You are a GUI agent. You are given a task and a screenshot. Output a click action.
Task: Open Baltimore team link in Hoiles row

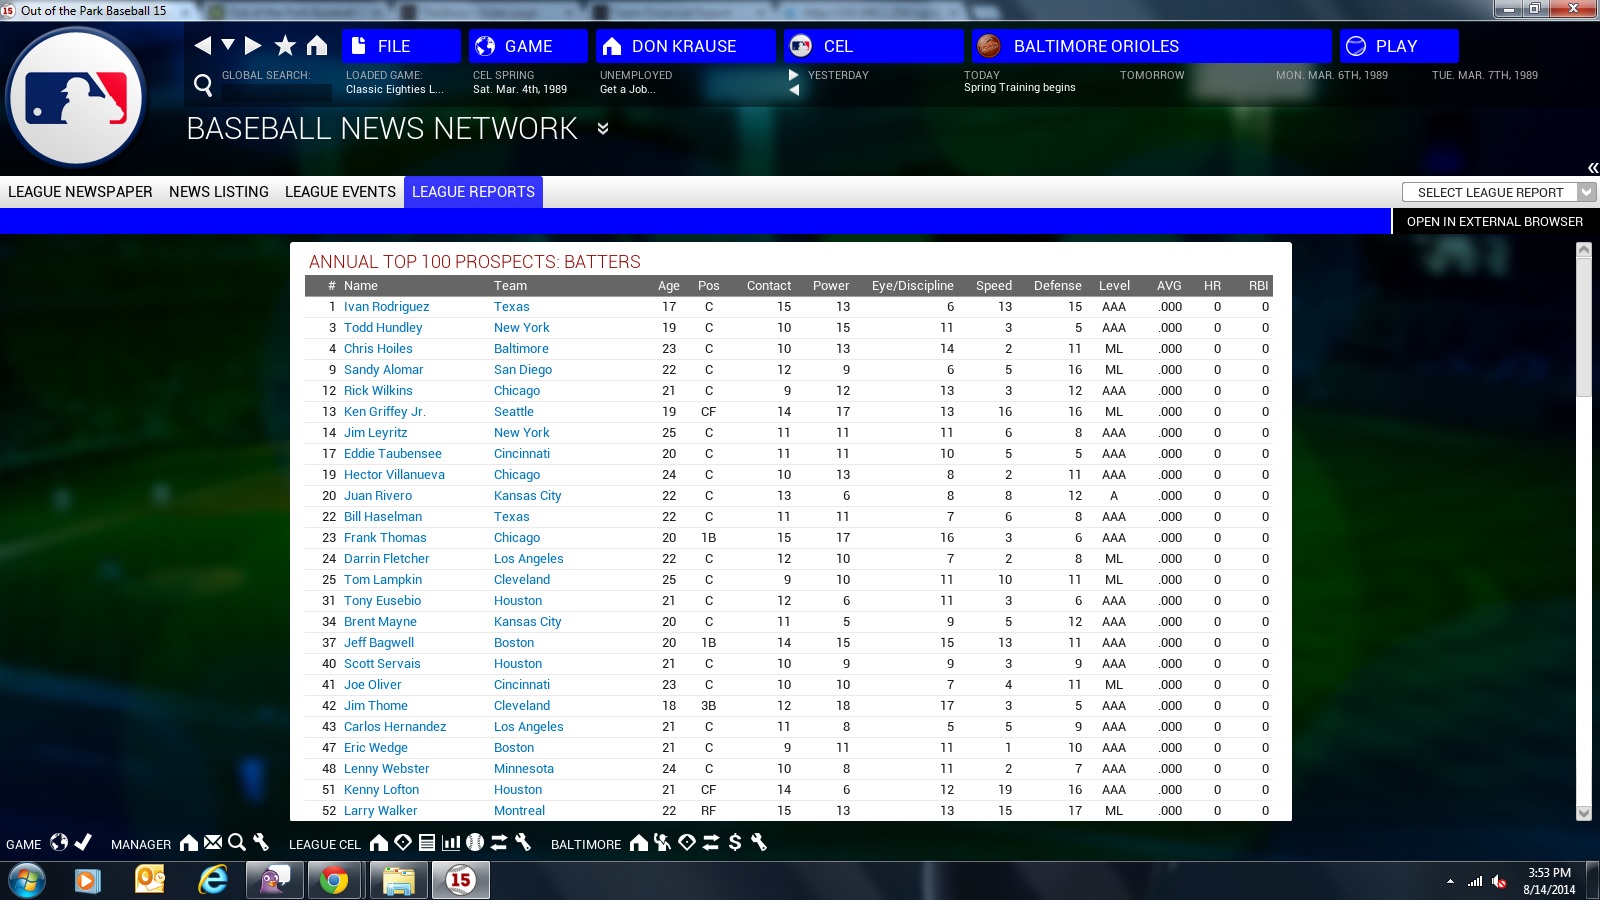(x=521, y=349)
